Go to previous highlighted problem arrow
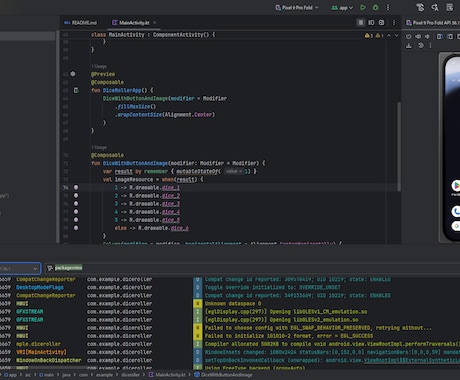Screen dimensions: 460x380 pyautogui.click(x=389, y=35)
